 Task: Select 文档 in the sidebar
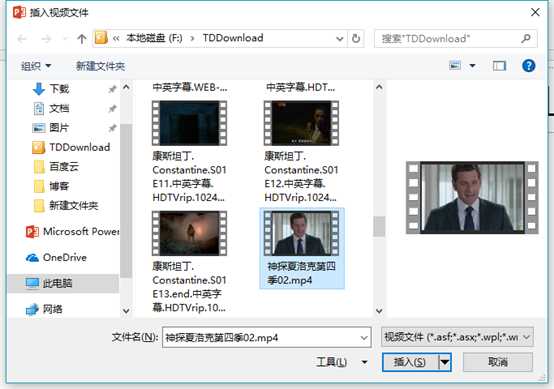coord(59,108)
